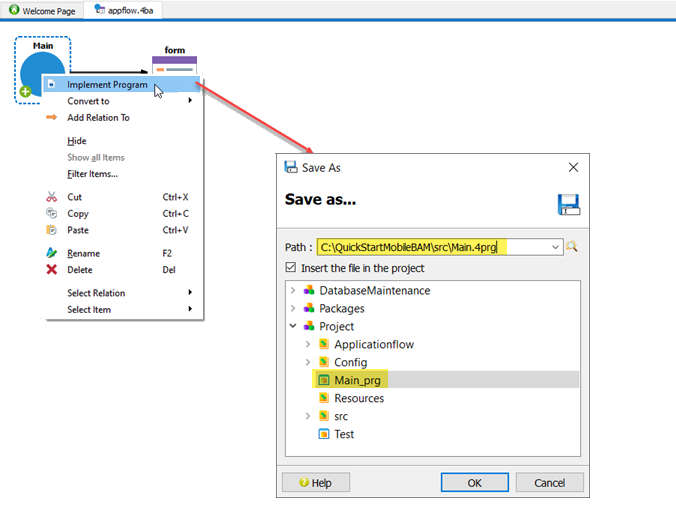The width and height of the screenshot is (676, 522).
Task: Click the OK button
Action: [475, 482]
